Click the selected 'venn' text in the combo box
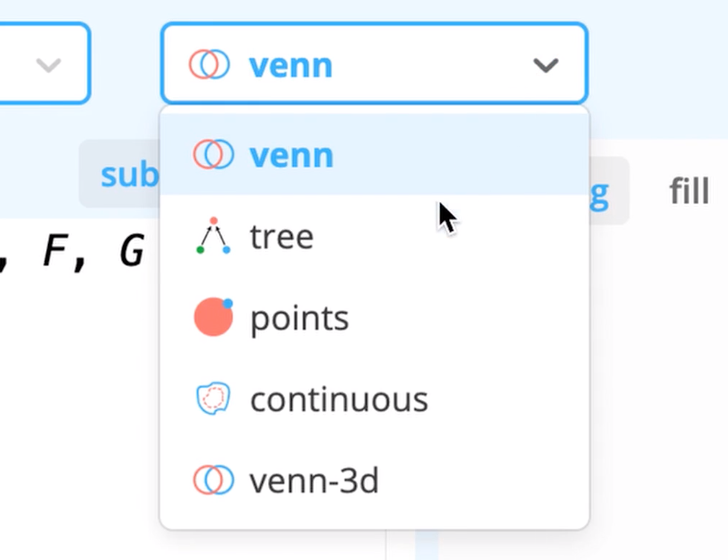 (291, 66)
